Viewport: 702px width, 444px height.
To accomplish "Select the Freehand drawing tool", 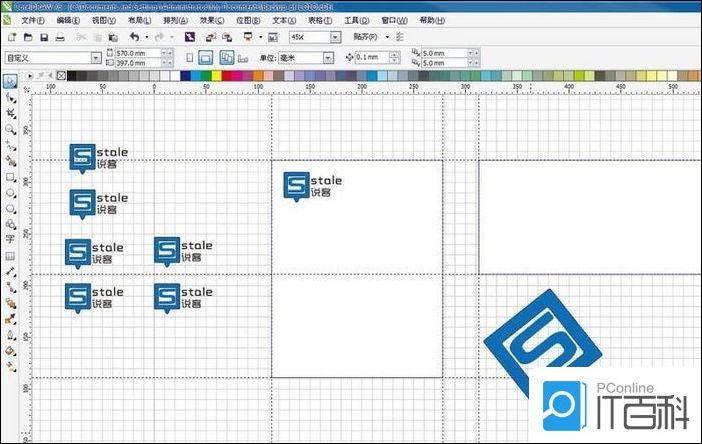I will (10, 145).
